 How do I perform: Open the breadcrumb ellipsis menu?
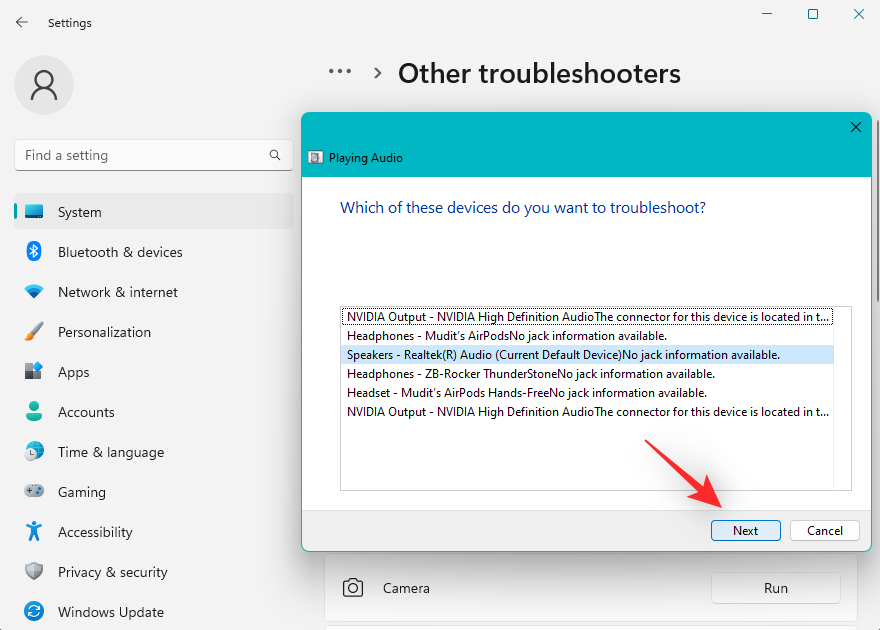point(340,72)
